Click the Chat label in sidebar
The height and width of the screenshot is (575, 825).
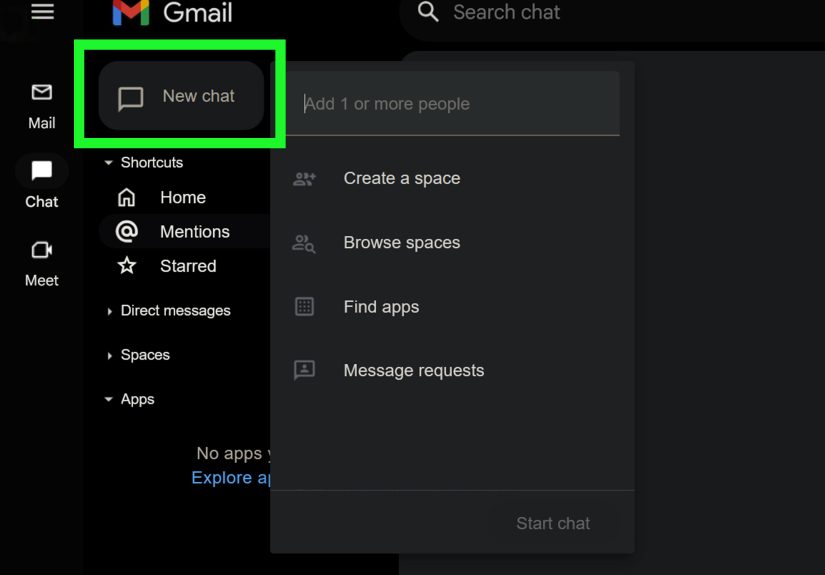pyautogui.click(x=42, y=201)
